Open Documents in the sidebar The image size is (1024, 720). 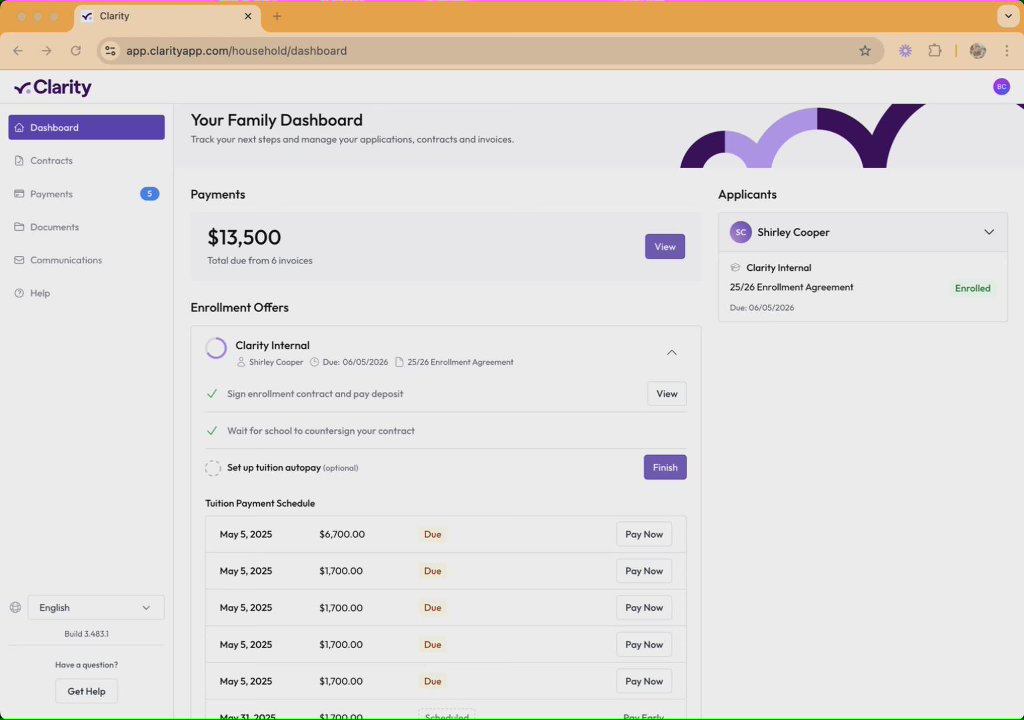coord(86,227)
